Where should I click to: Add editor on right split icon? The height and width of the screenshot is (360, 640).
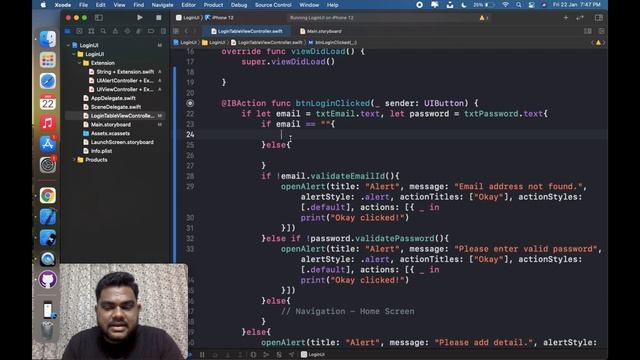[x=601, y=31]
